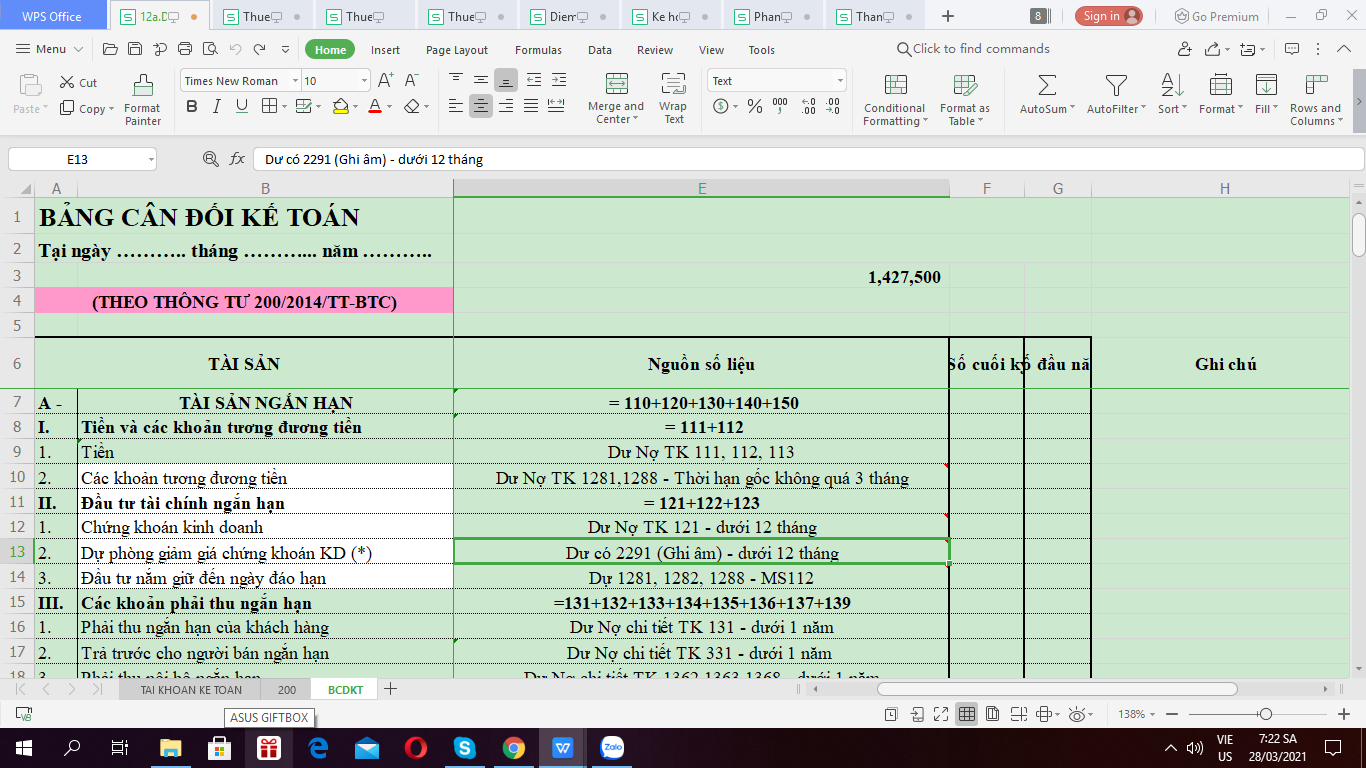Click the formula bar input field
The image size is (1366, 768).
[x=800, y=159]
